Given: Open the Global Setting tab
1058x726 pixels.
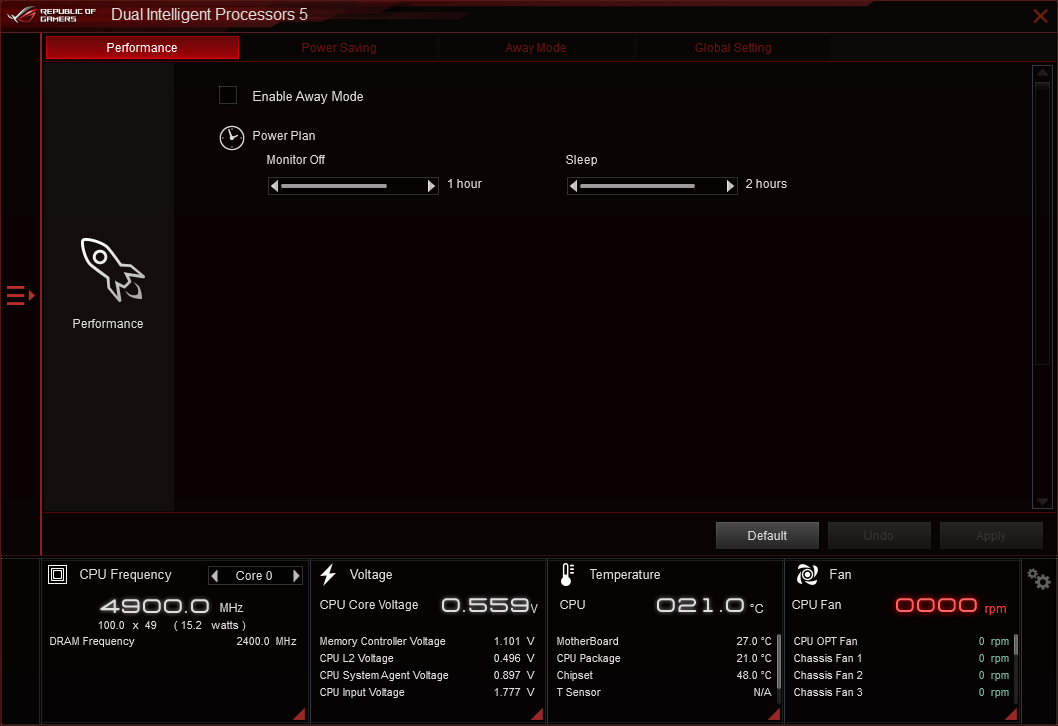Looking at the screenshot, I should [732, 47].
